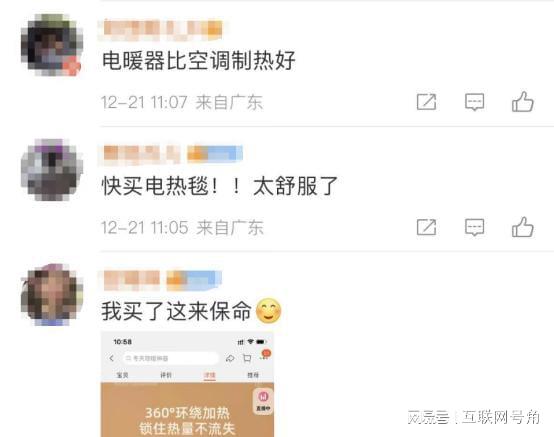Tap the back arrow in embedded screenshot
Screen dimensions: 554x437
pos(112,358)
